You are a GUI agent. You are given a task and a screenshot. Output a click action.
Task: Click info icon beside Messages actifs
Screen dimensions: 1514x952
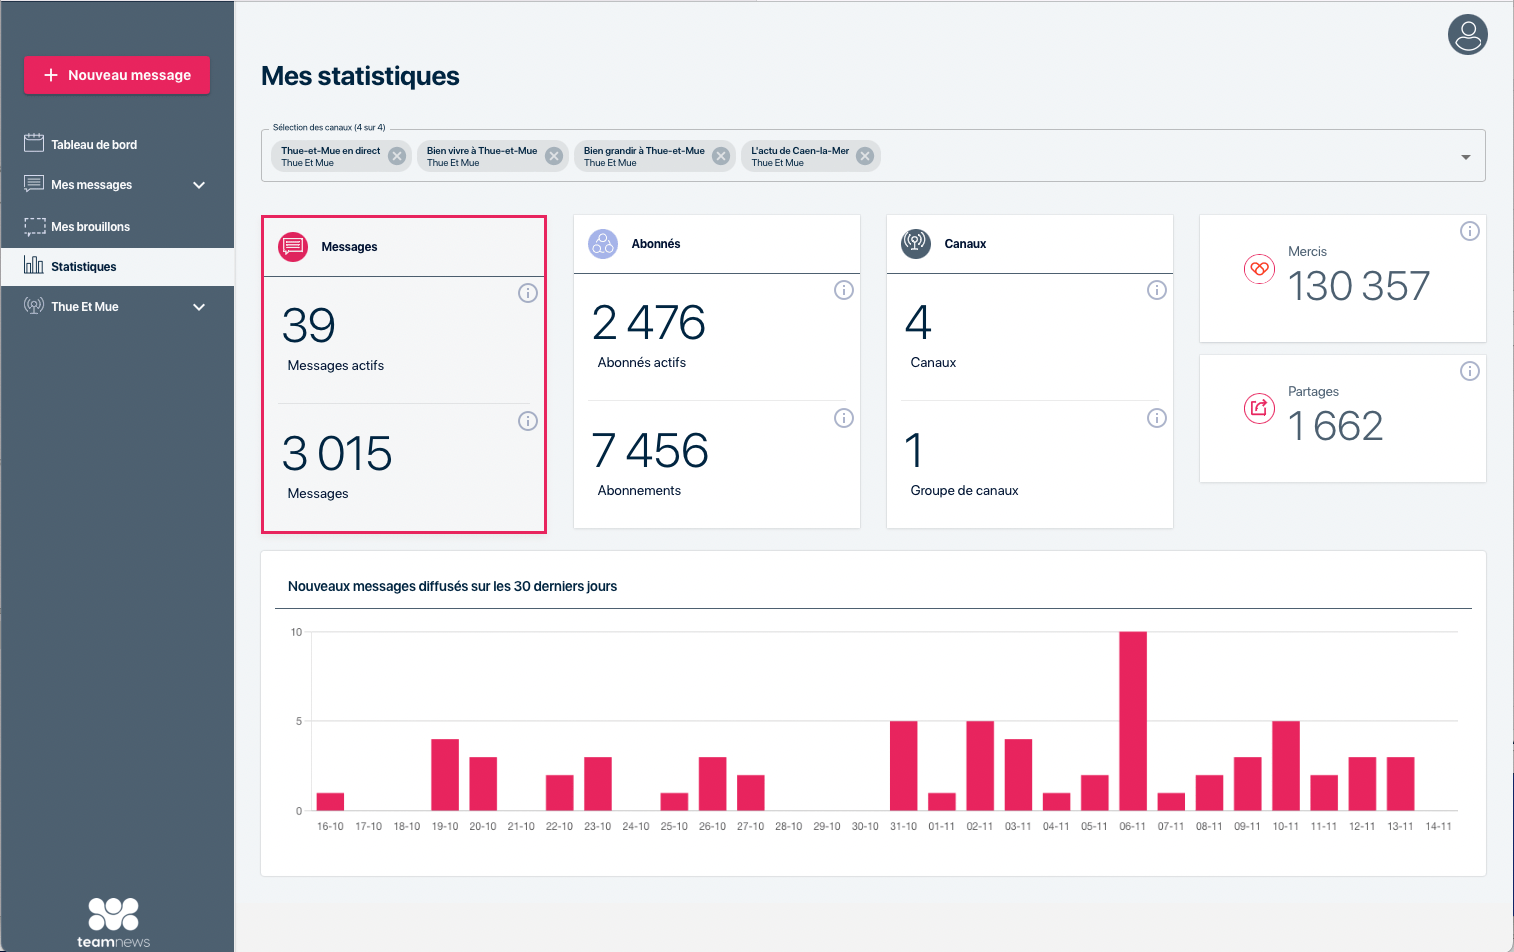[528, 293]
